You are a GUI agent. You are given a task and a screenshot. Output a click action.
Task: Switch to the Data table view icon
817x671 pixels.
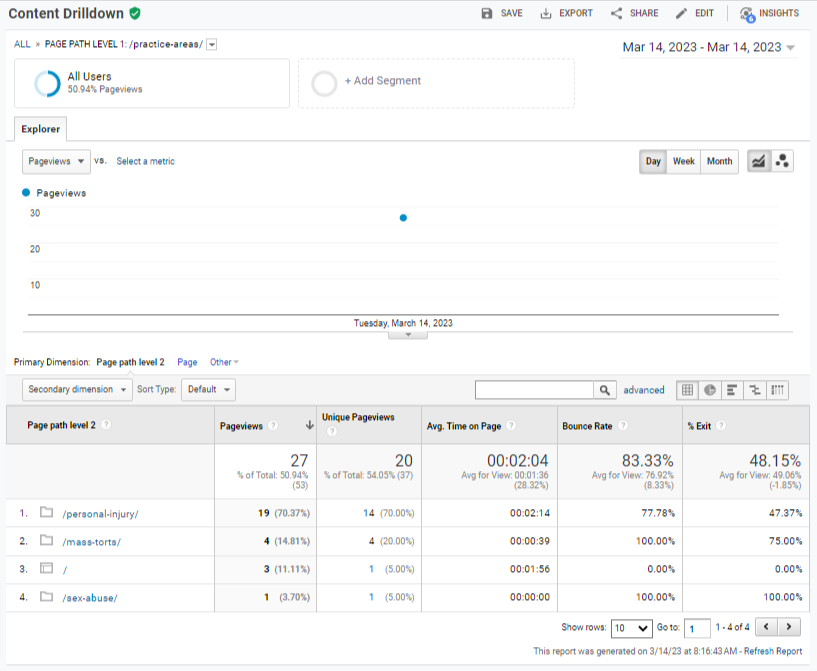point(687,390)
